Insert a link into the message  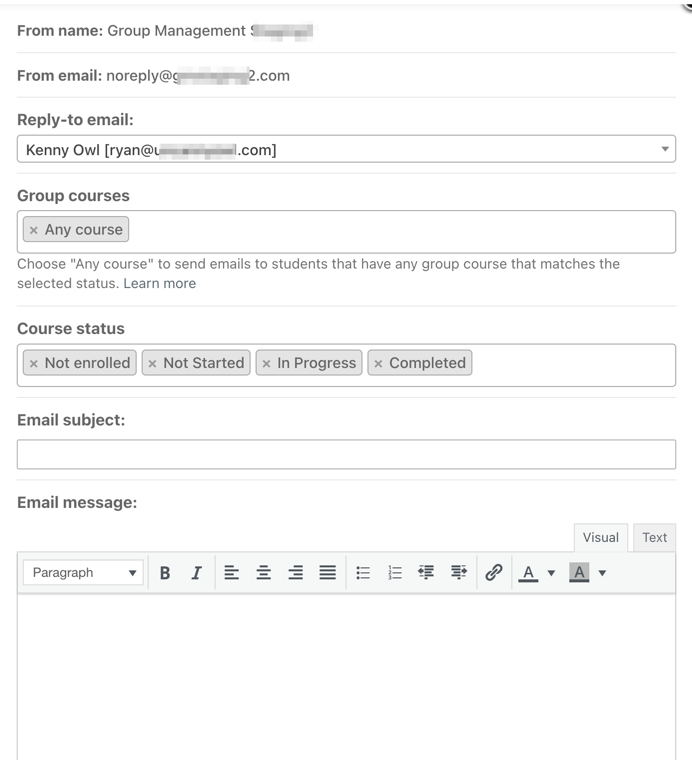pyautogui.click(x=493, y=573)
